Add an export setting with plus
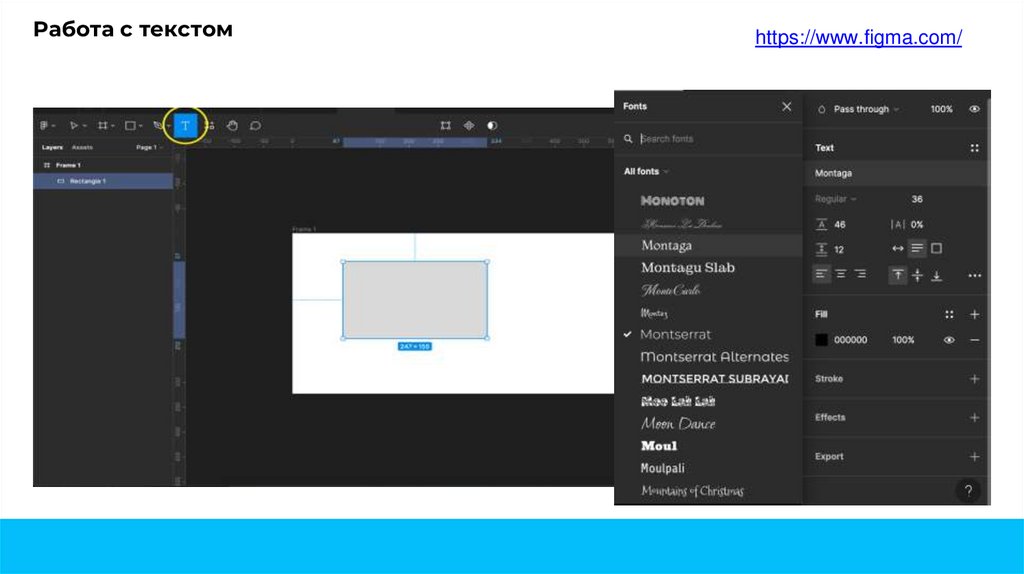Viewport: 1024px width, 574px height. pos(974,457)
